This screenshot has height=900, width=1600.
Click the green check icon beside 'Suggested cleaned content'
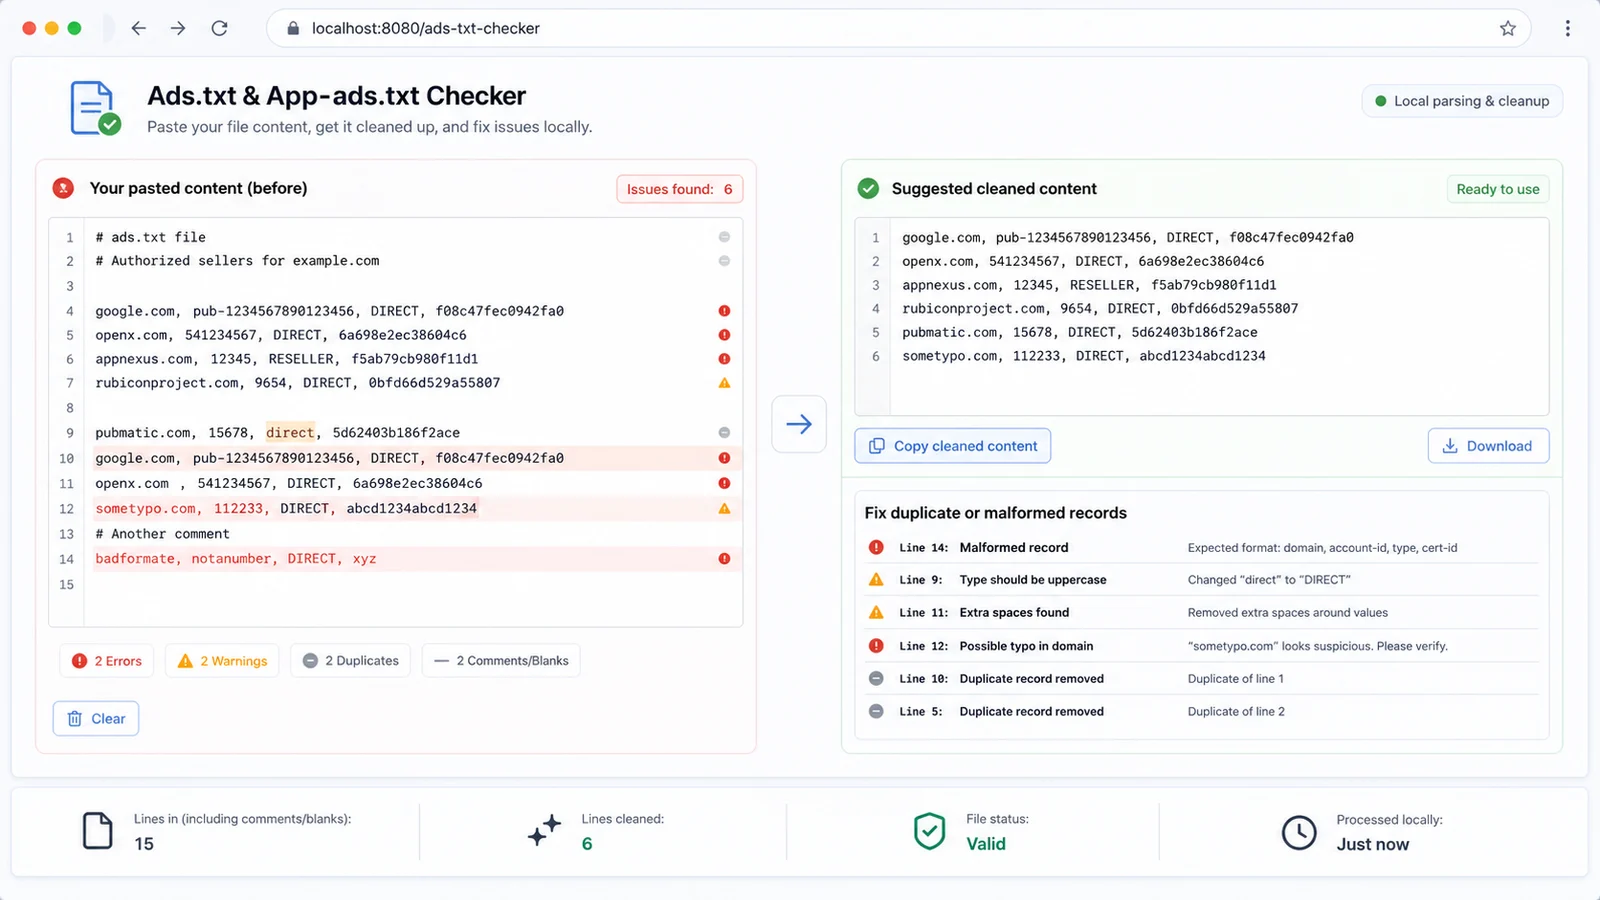point(868,189)
